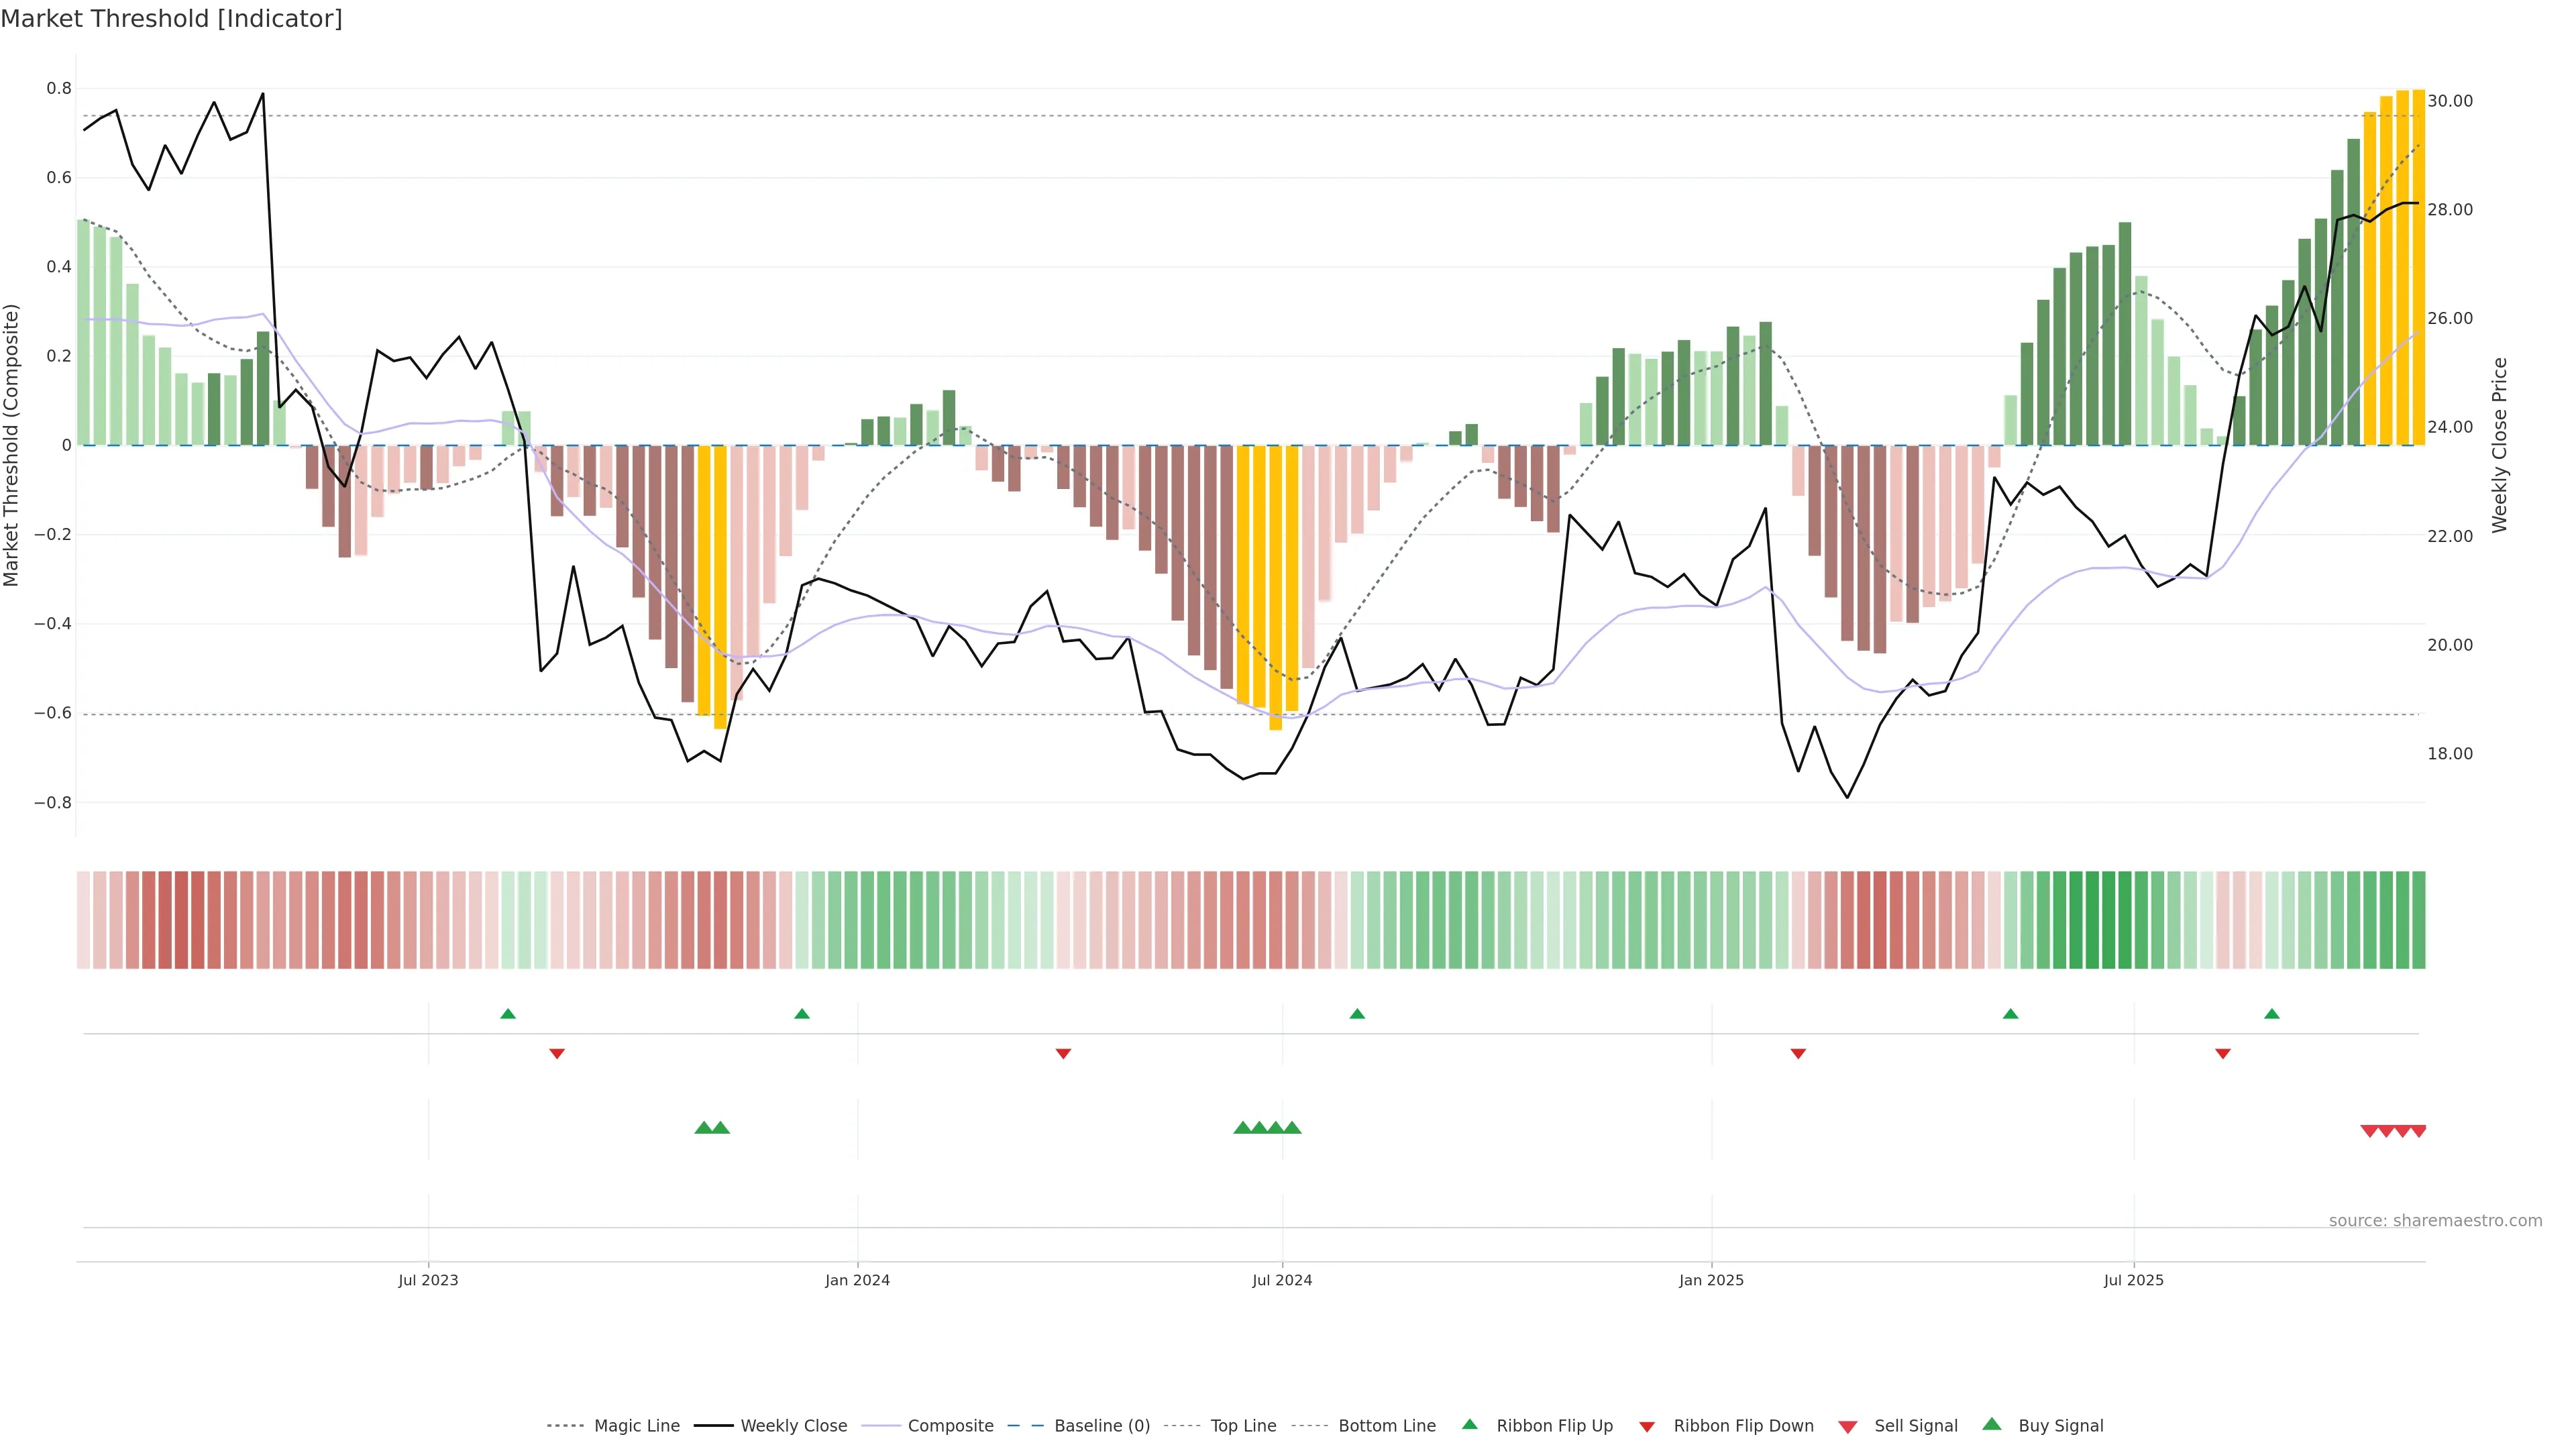Screen dimensions: 2576x1449
Task: Click the first green ribbon flip-up marker
Action: [x=508, y=1014]
